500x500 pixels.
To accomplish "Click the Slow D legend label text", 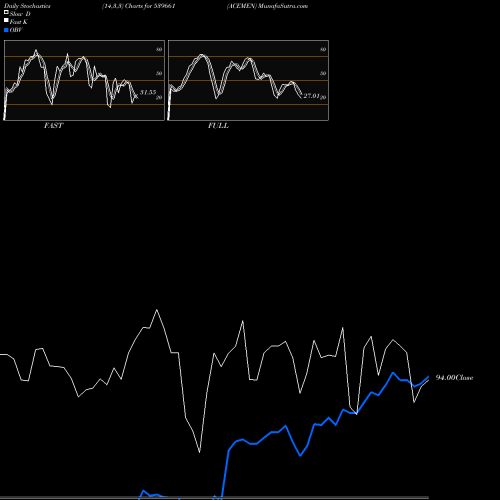I will point(20,14).
